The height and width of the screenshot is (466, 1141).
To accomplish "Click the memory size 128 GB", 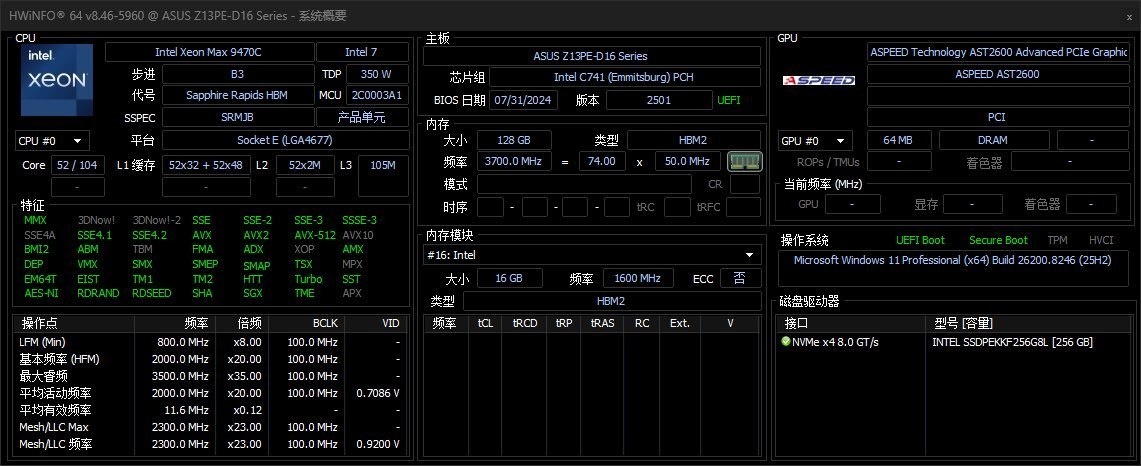I will tap(513, 140).
